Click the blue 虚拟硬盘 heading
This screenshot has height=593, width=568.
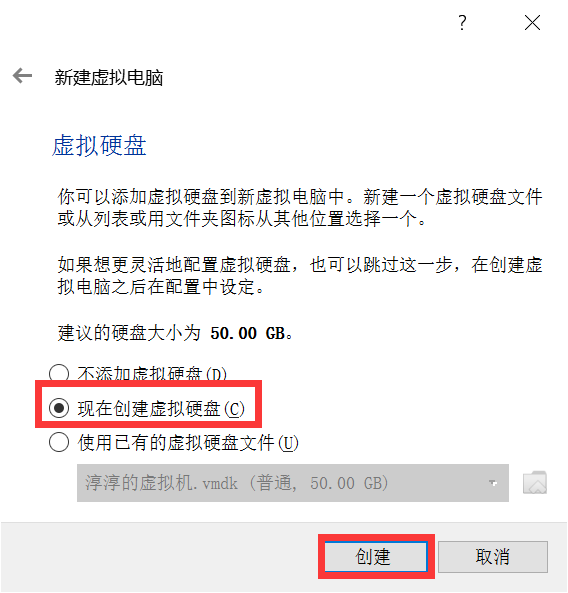[x=99, y=145]
